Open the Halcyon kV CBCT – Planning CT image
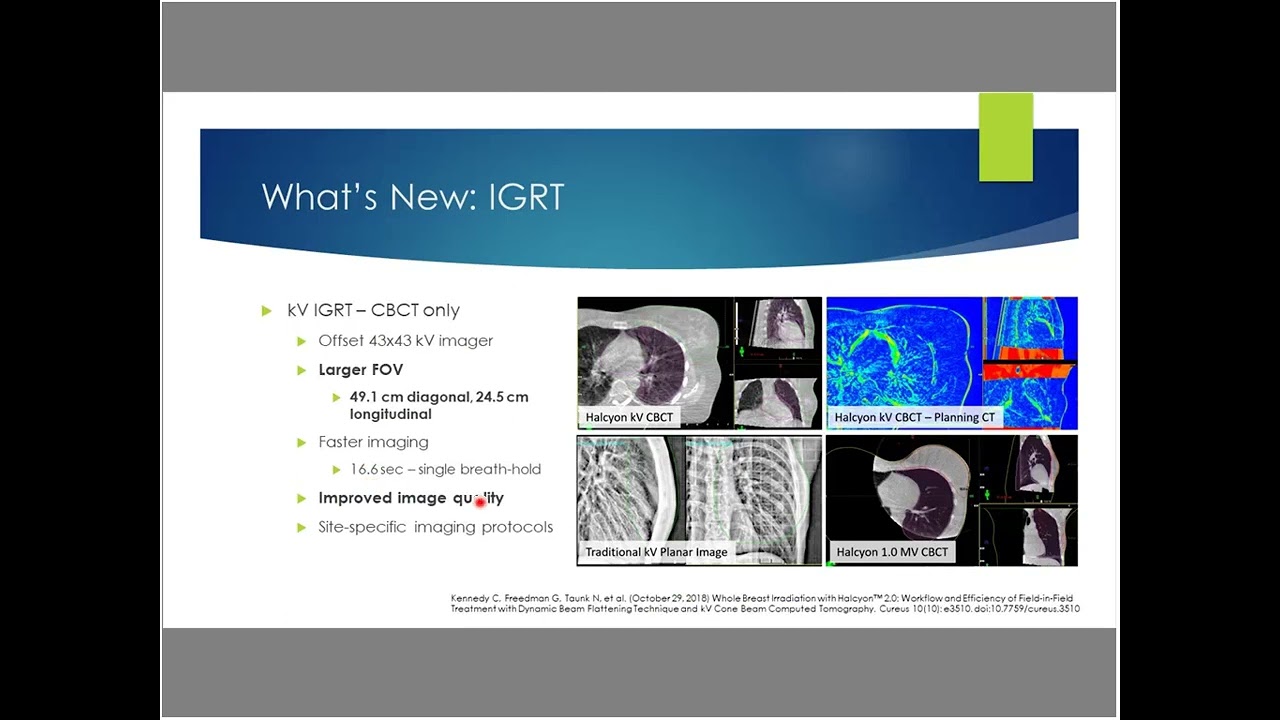Viewport: 1280px width, 720px height. [952, 363]
